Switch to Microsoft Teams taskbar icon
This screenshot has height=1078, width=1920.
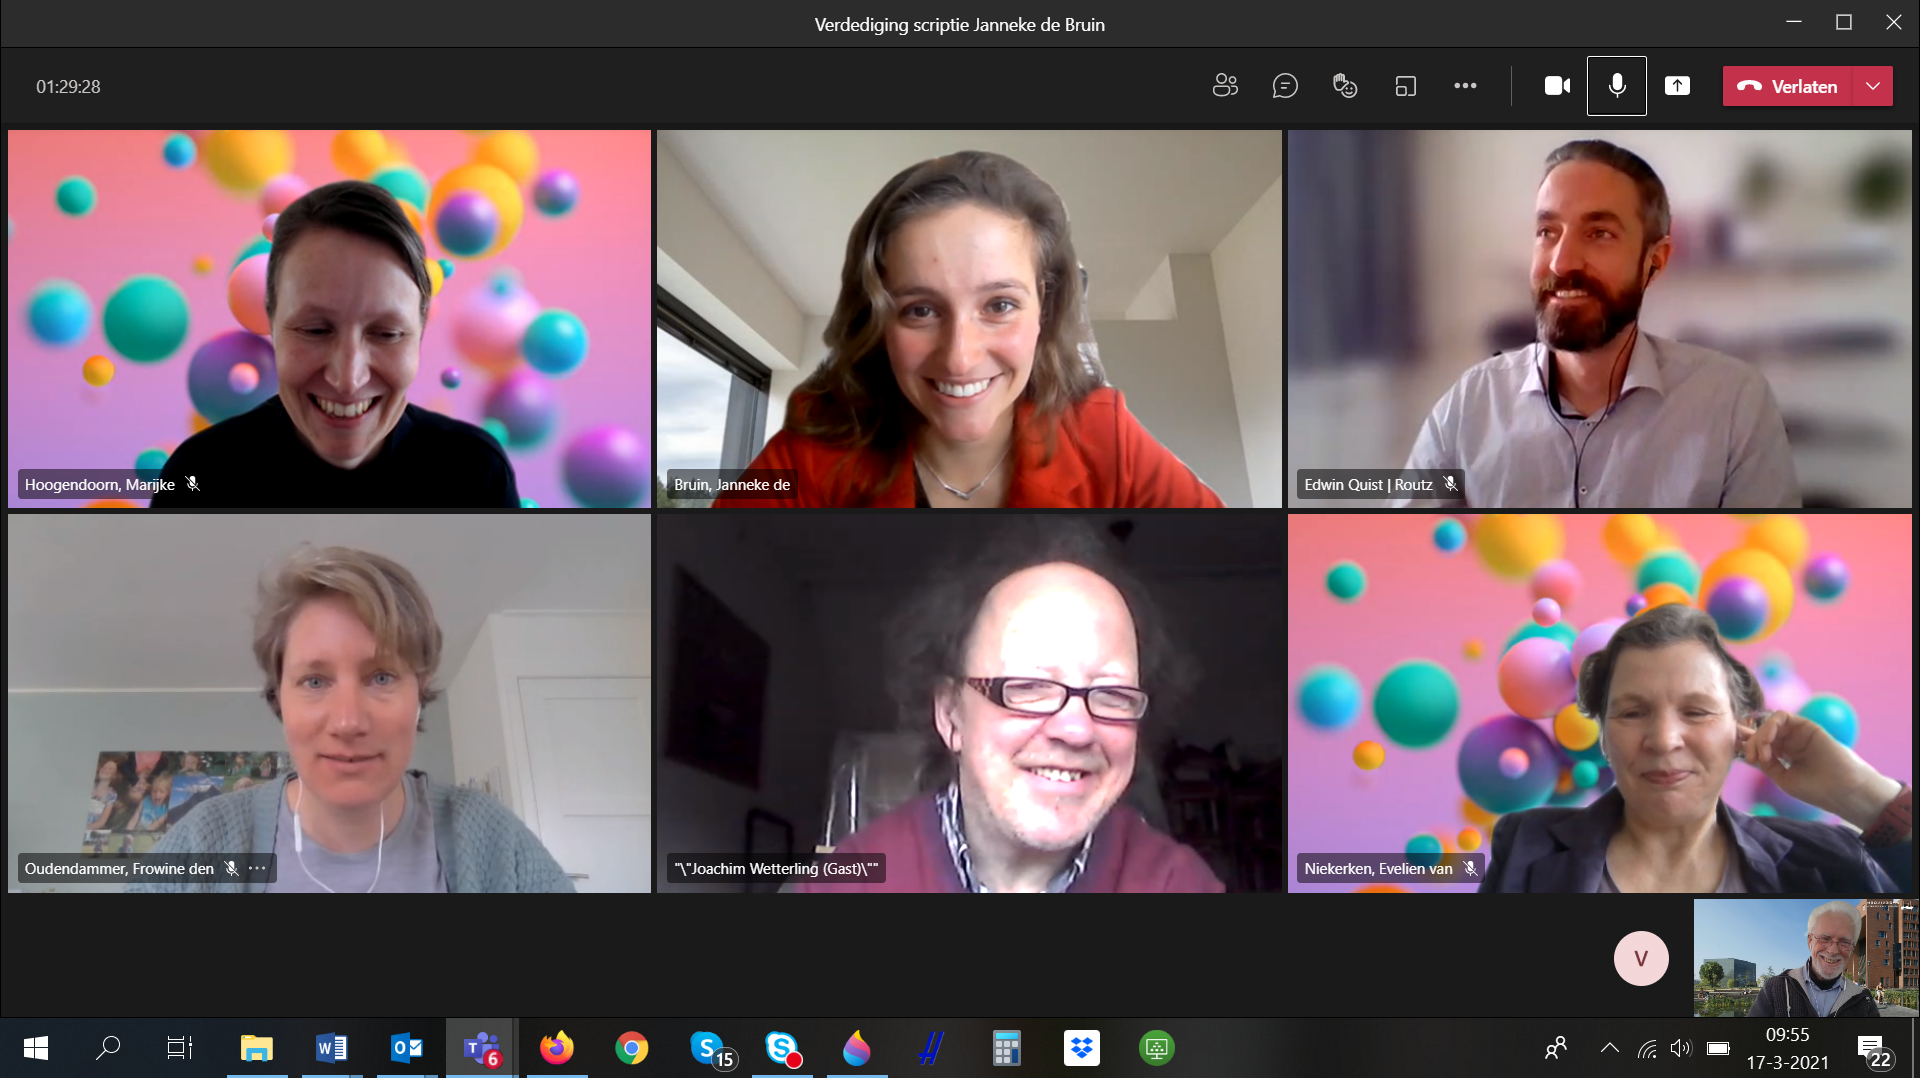click(482, 1047)
